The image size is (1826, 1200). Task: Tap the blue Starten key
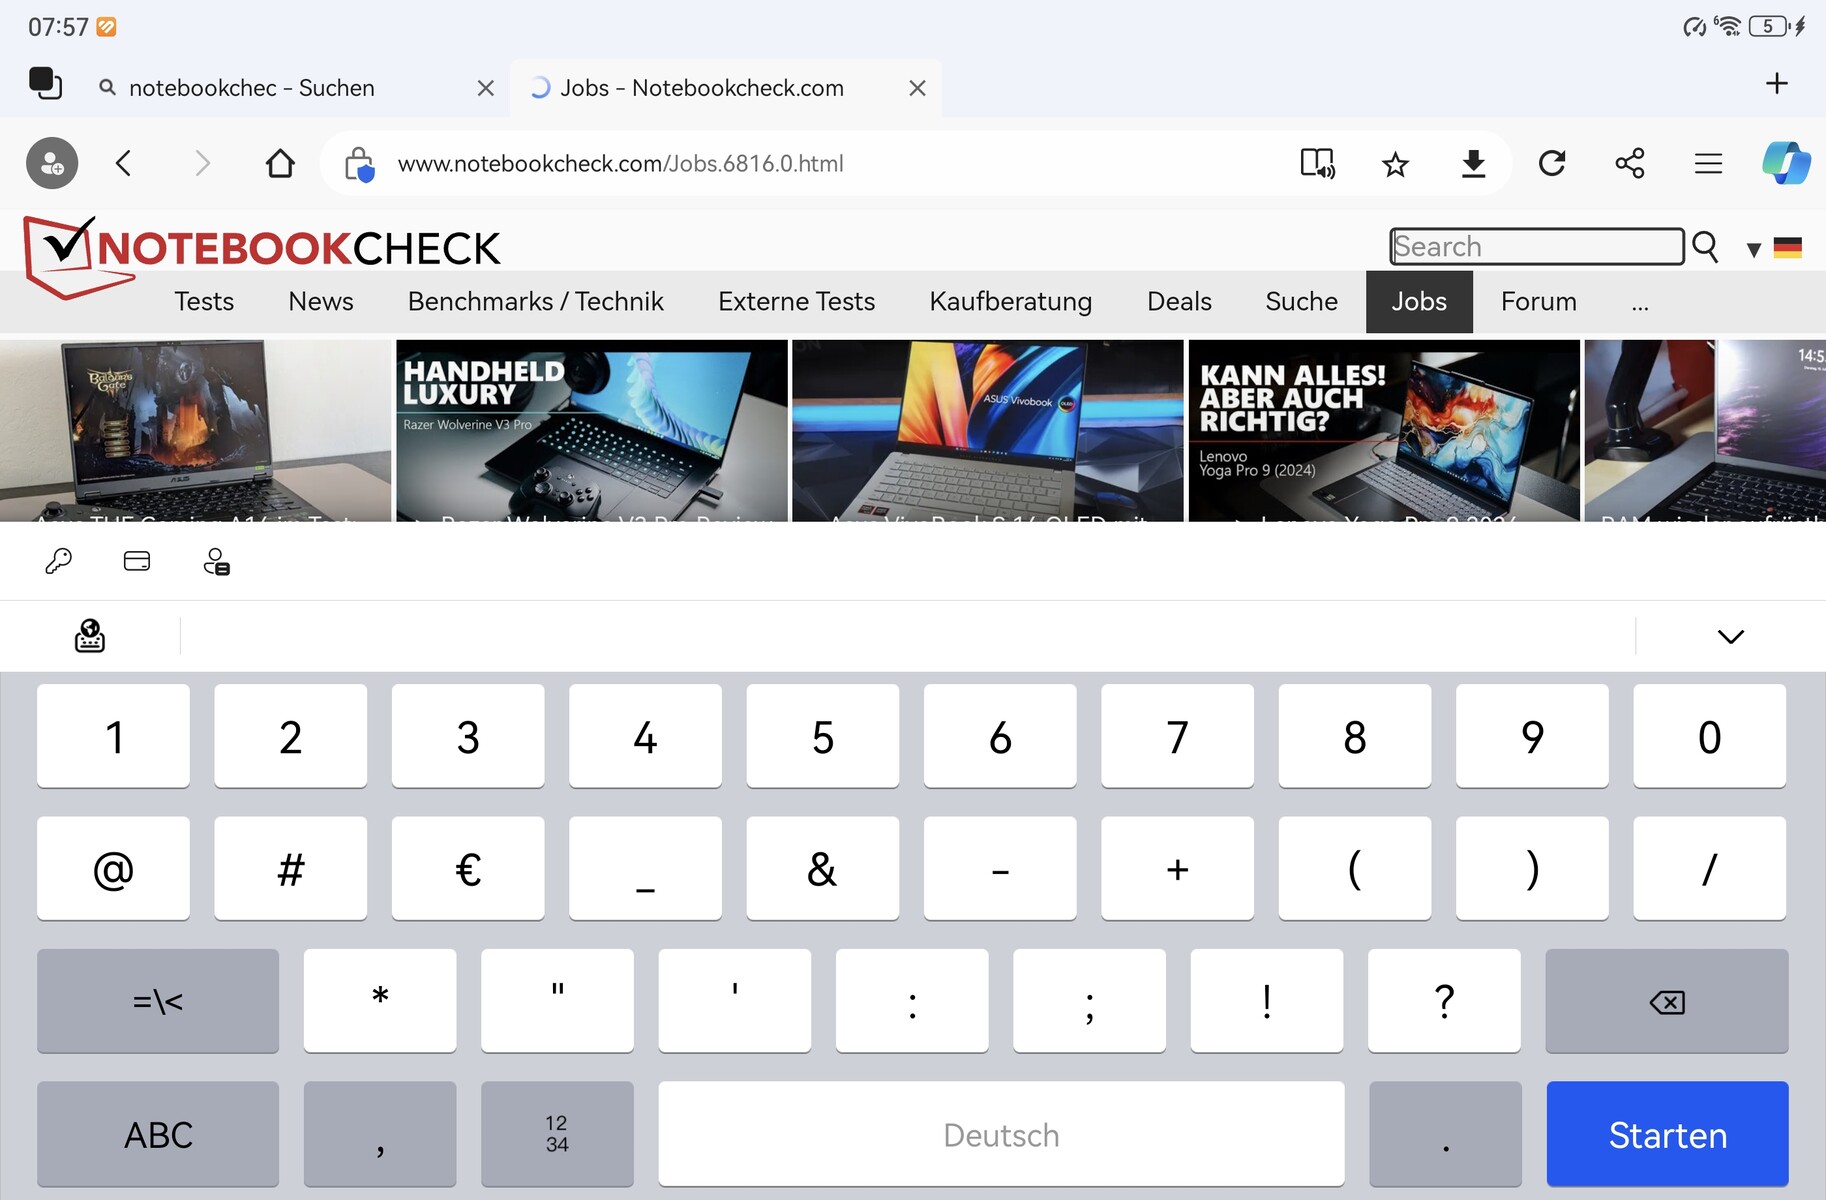tap(1667, 1134)
